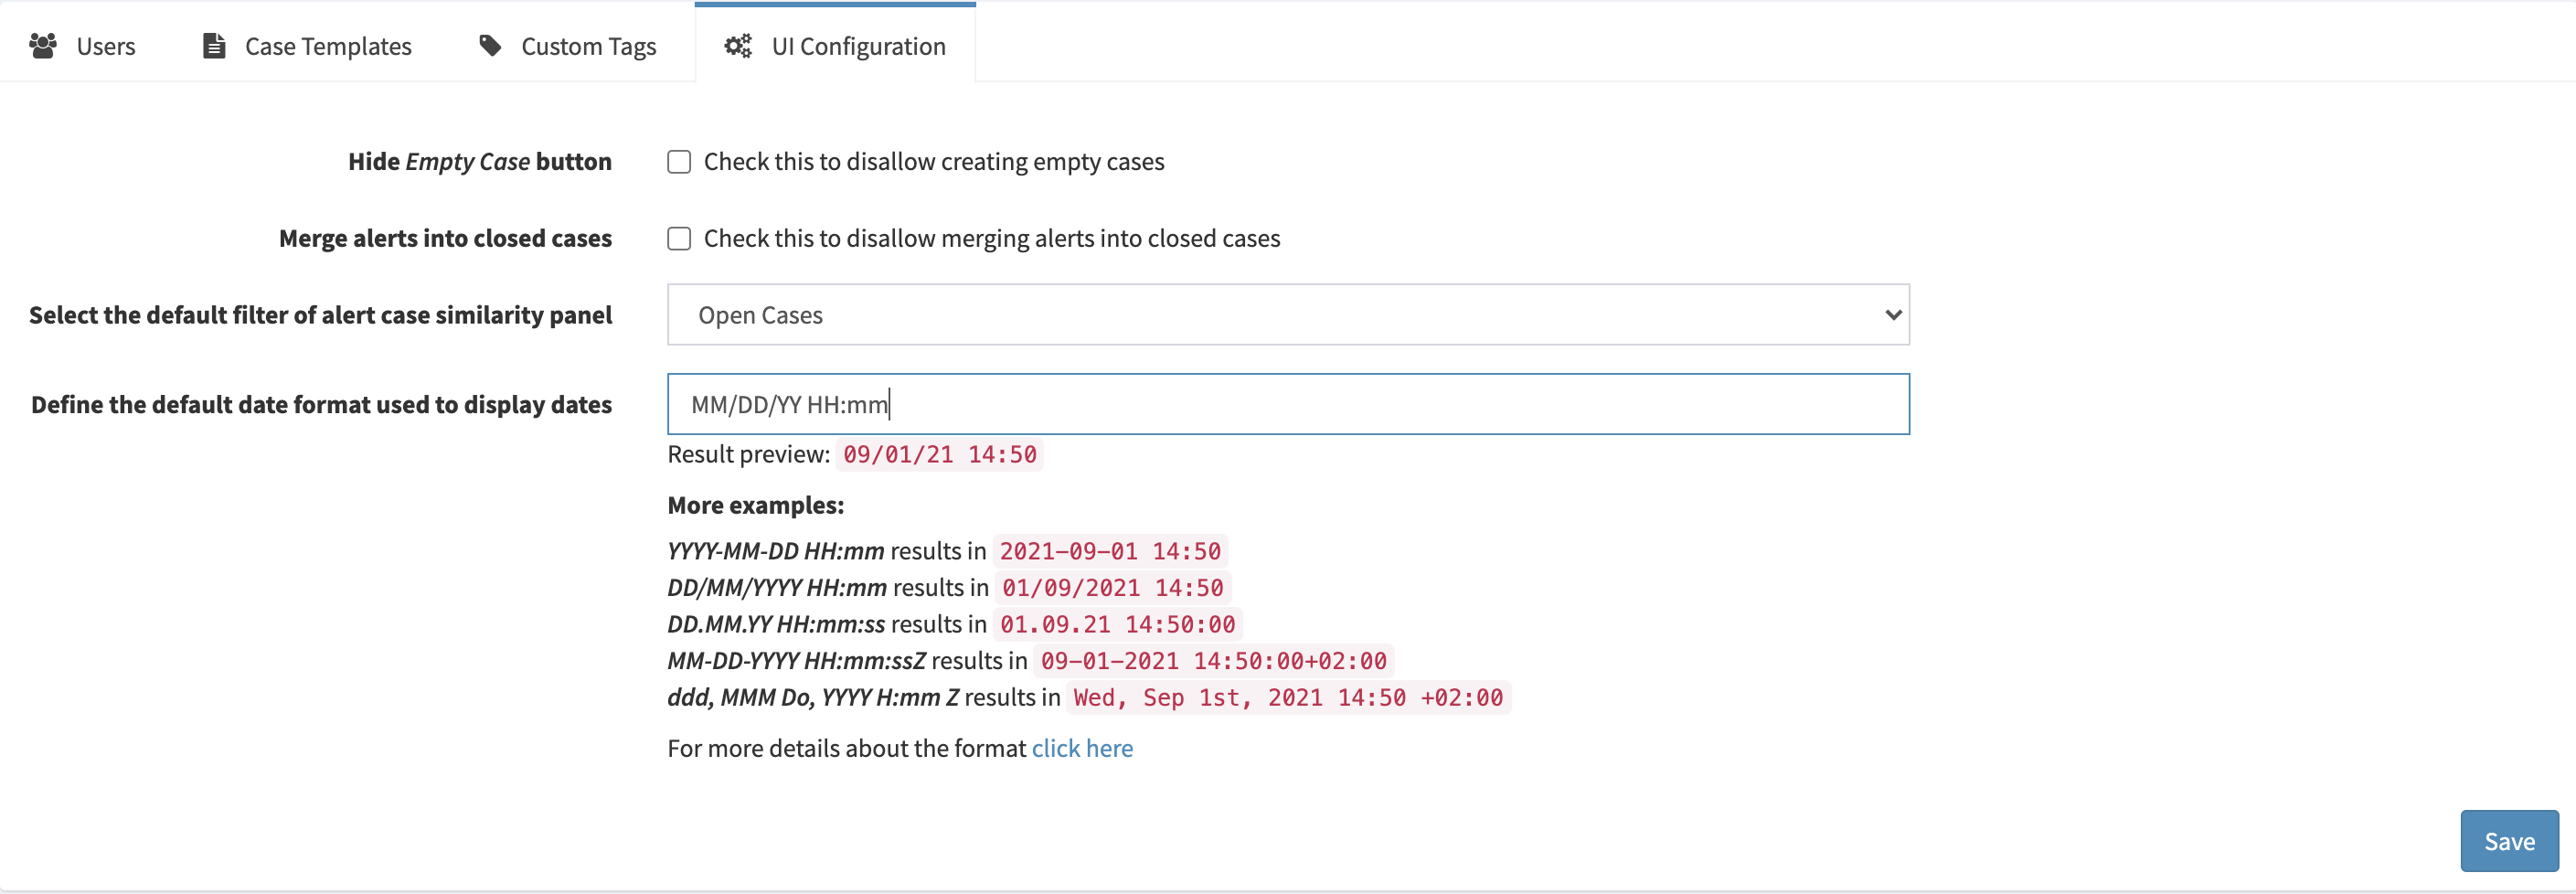
Task: Go to the Custom Tags tab
Action: [567, 46]
